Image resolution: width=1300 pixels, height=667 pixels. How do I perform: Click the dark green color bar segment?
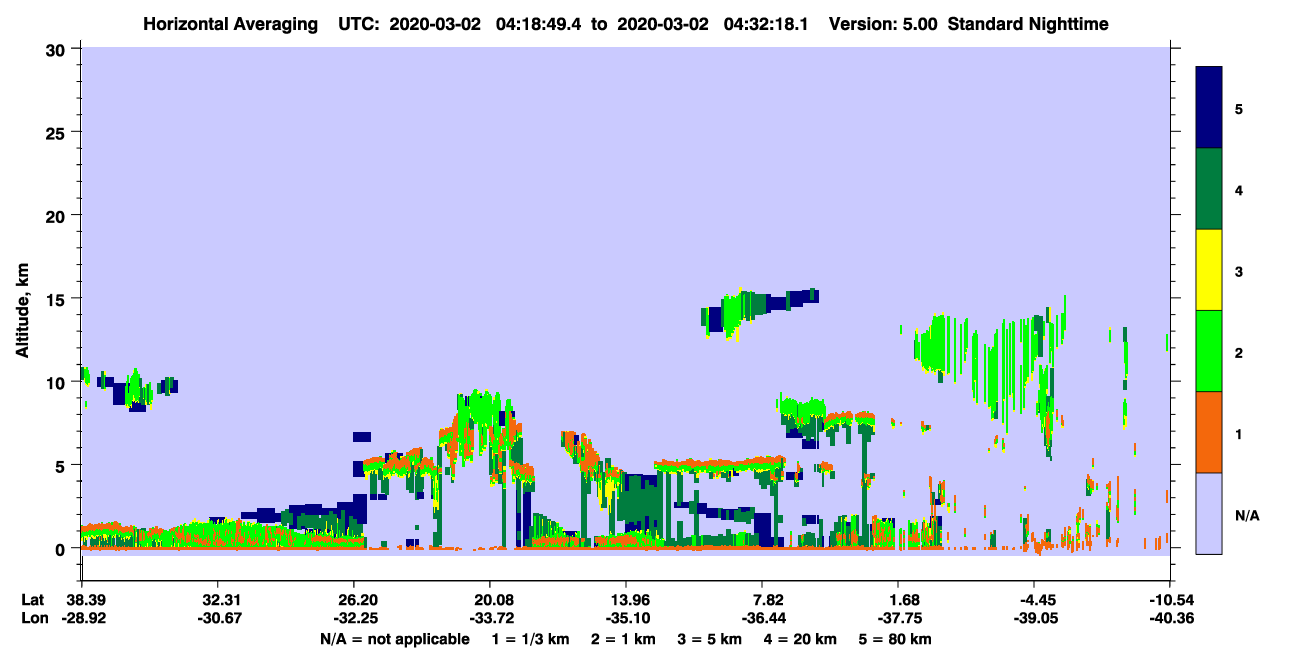(x=1209, y=189)
